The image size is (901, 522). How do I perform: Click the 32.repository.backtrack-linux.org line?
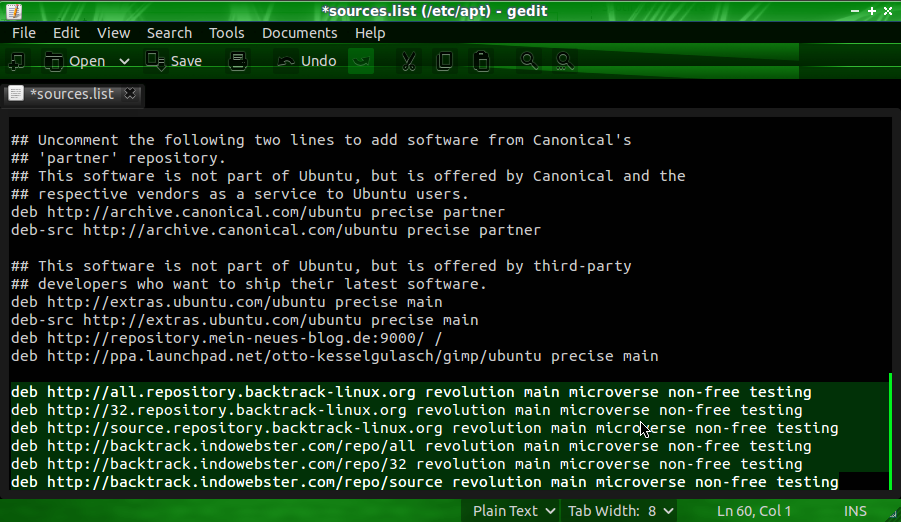click(x=406, y=410)
